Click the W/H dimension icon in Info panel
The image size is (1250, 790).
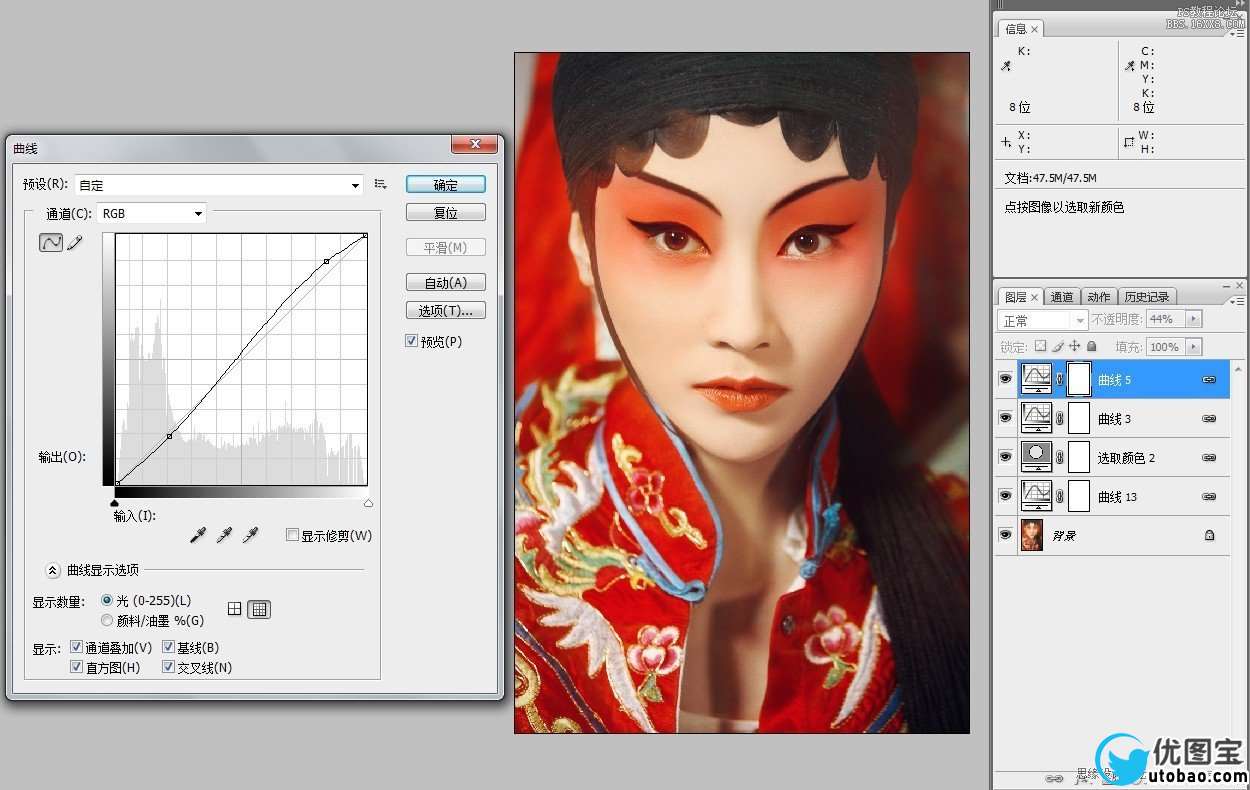[x=1130, y=142]
